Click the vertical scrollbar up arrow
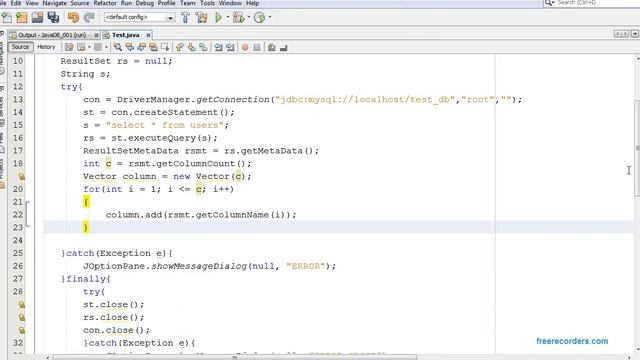The image size is (640, 360). coord(637,59)
